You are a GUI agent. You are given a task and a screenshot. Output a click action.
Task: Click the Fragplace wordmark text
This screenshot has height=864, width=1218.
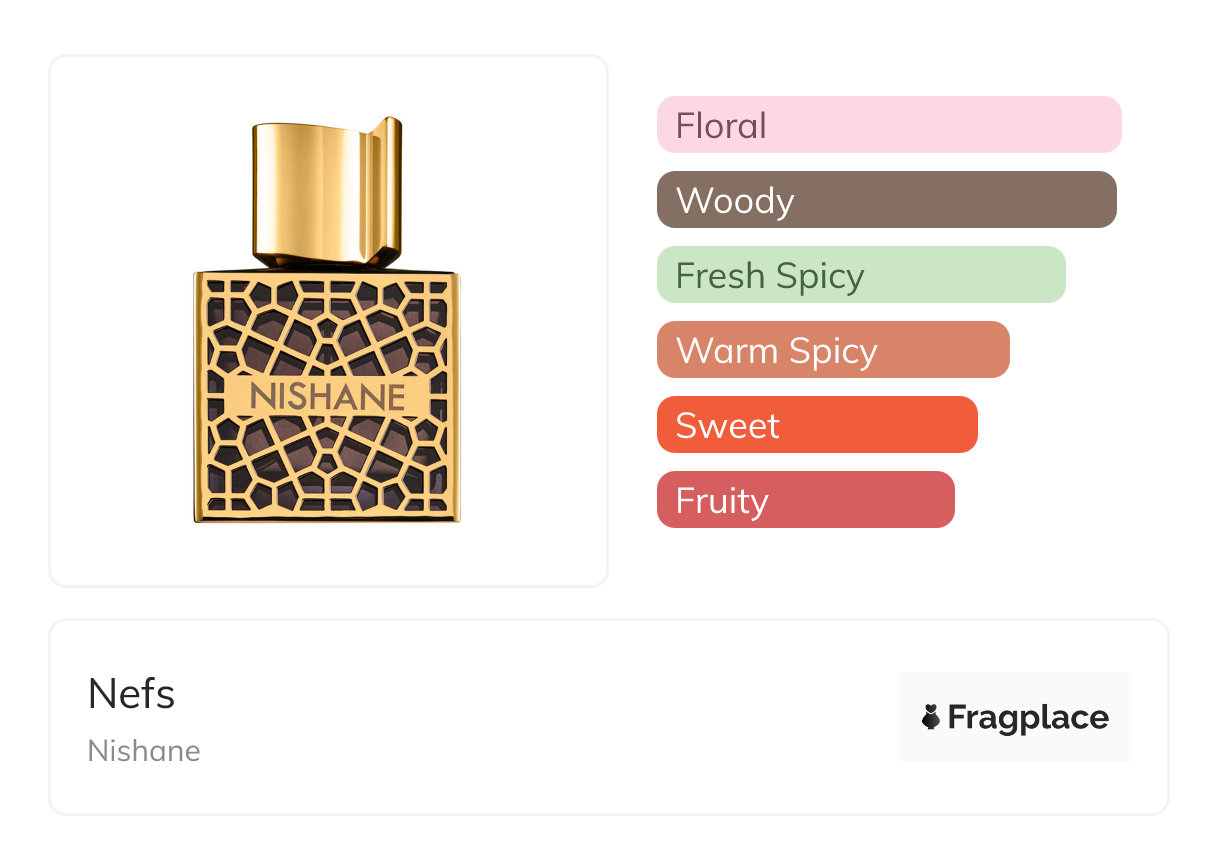1028,717
